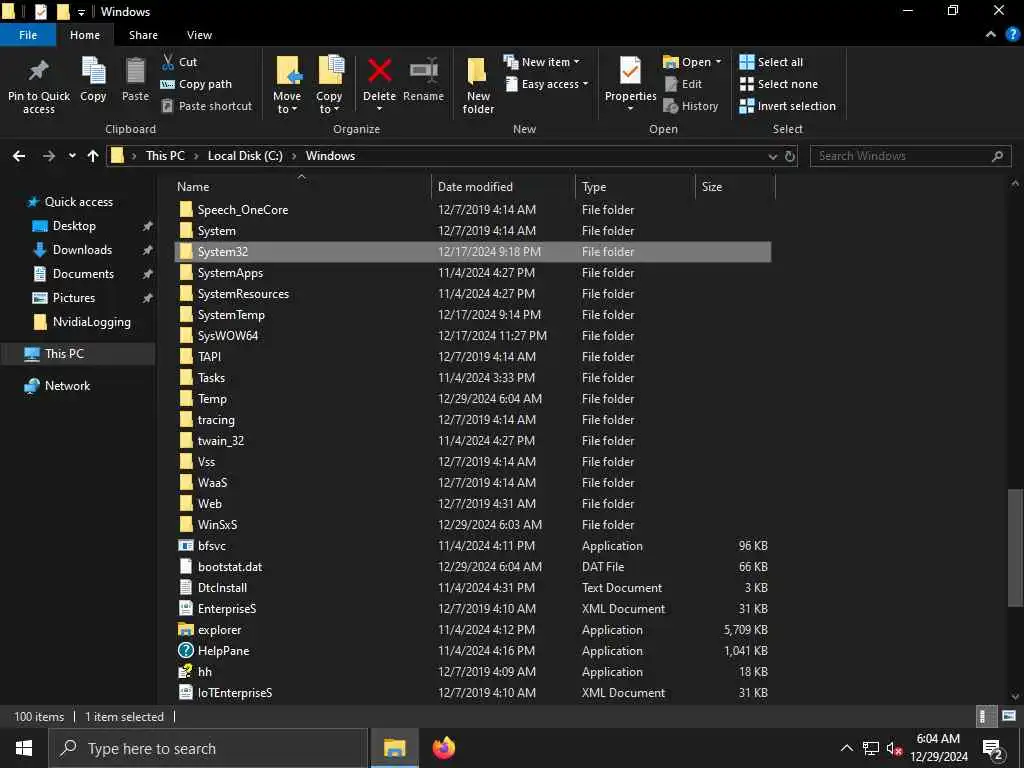Select Quick access in the sidebar

click(78, 202)
